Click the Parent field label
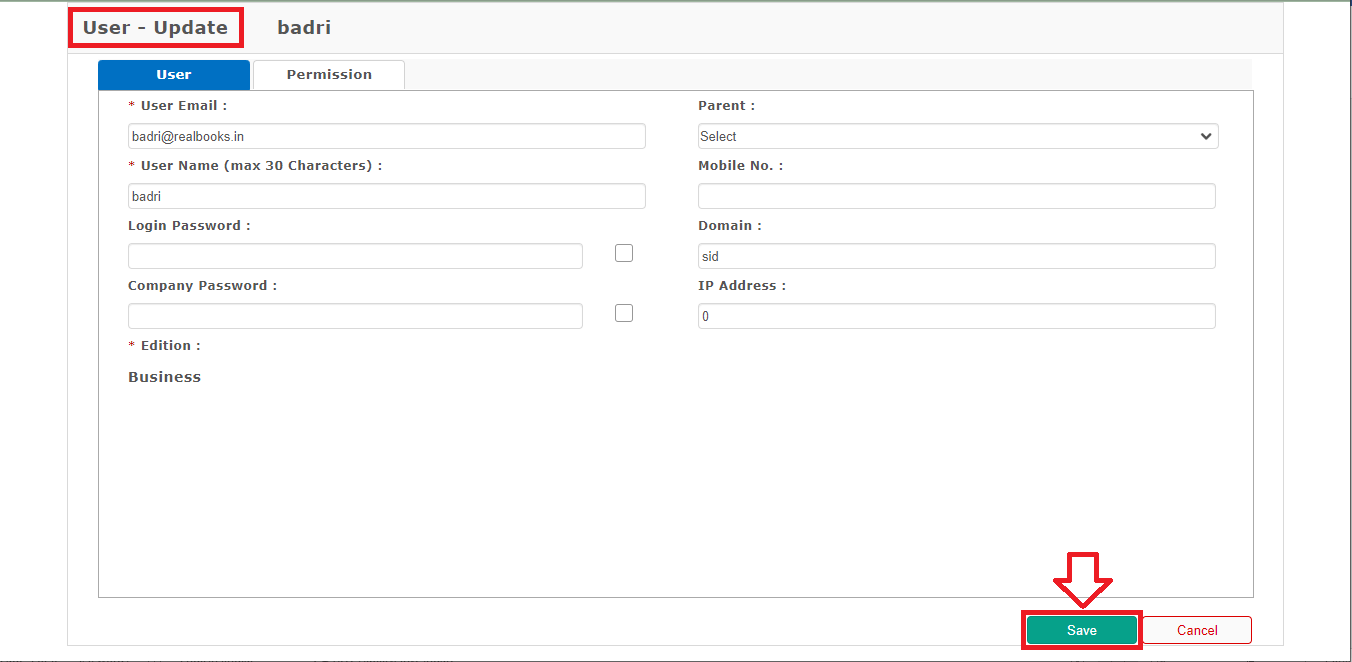1352x662 pixels. pos(726,106)
